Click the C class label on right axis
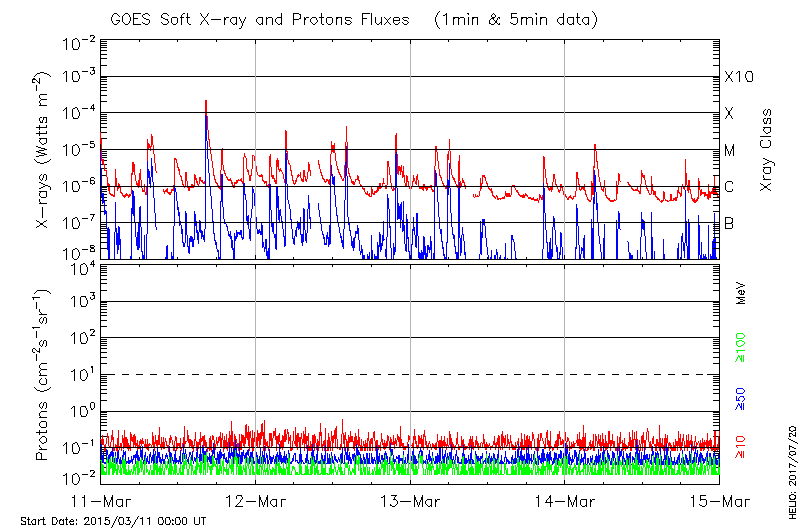 click(729, 187)
